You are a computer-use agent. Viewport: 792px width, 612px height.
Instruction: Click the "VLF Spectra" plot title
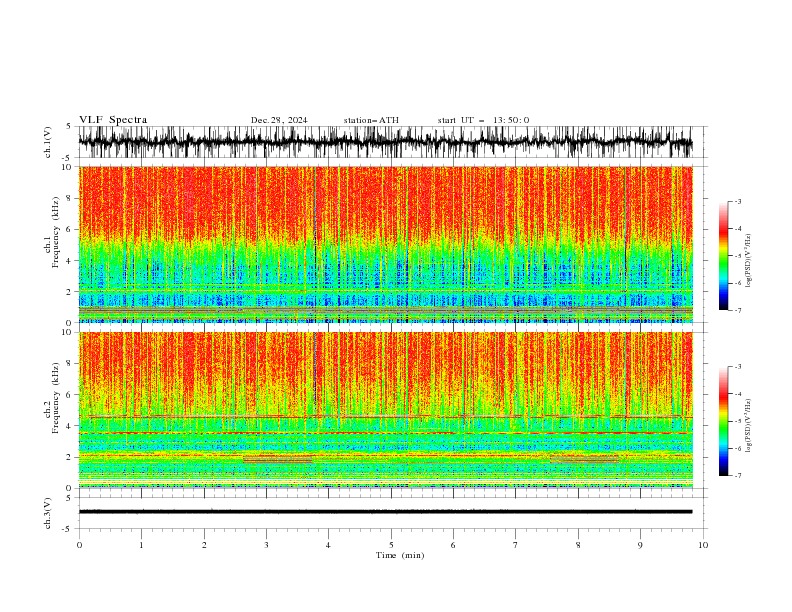tap(113, 120)
